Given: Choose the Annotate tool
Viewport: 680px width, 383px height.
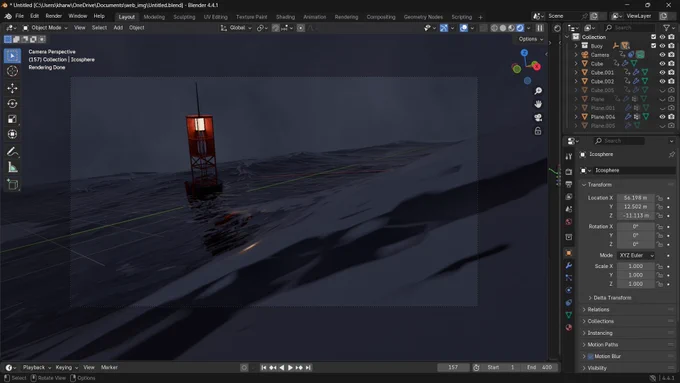Looking at the screenshot, I should 12,152.
